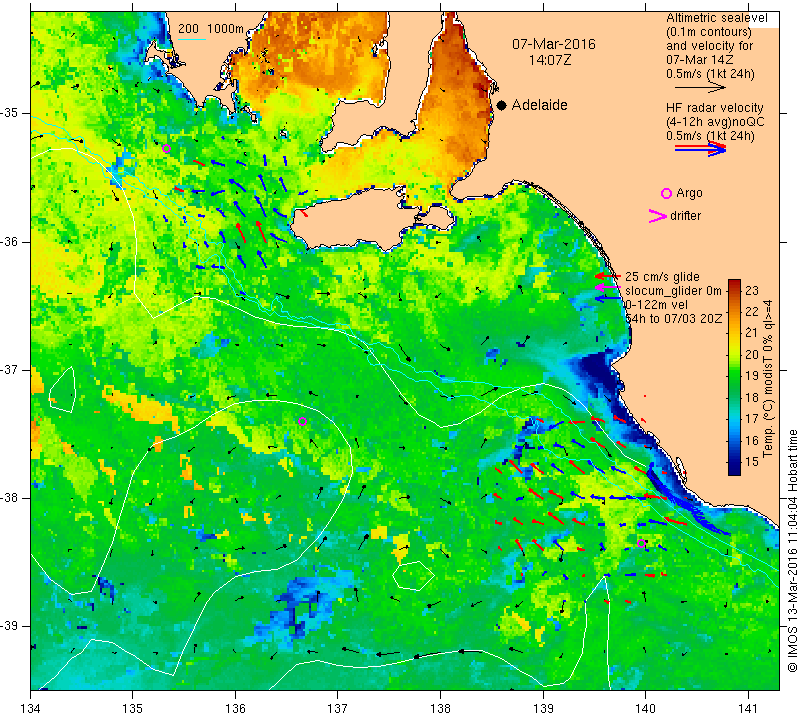This screenshot has height=720, width=800.
Task: Click the magenta Argo legend circle
Action: tap(666, 193)
